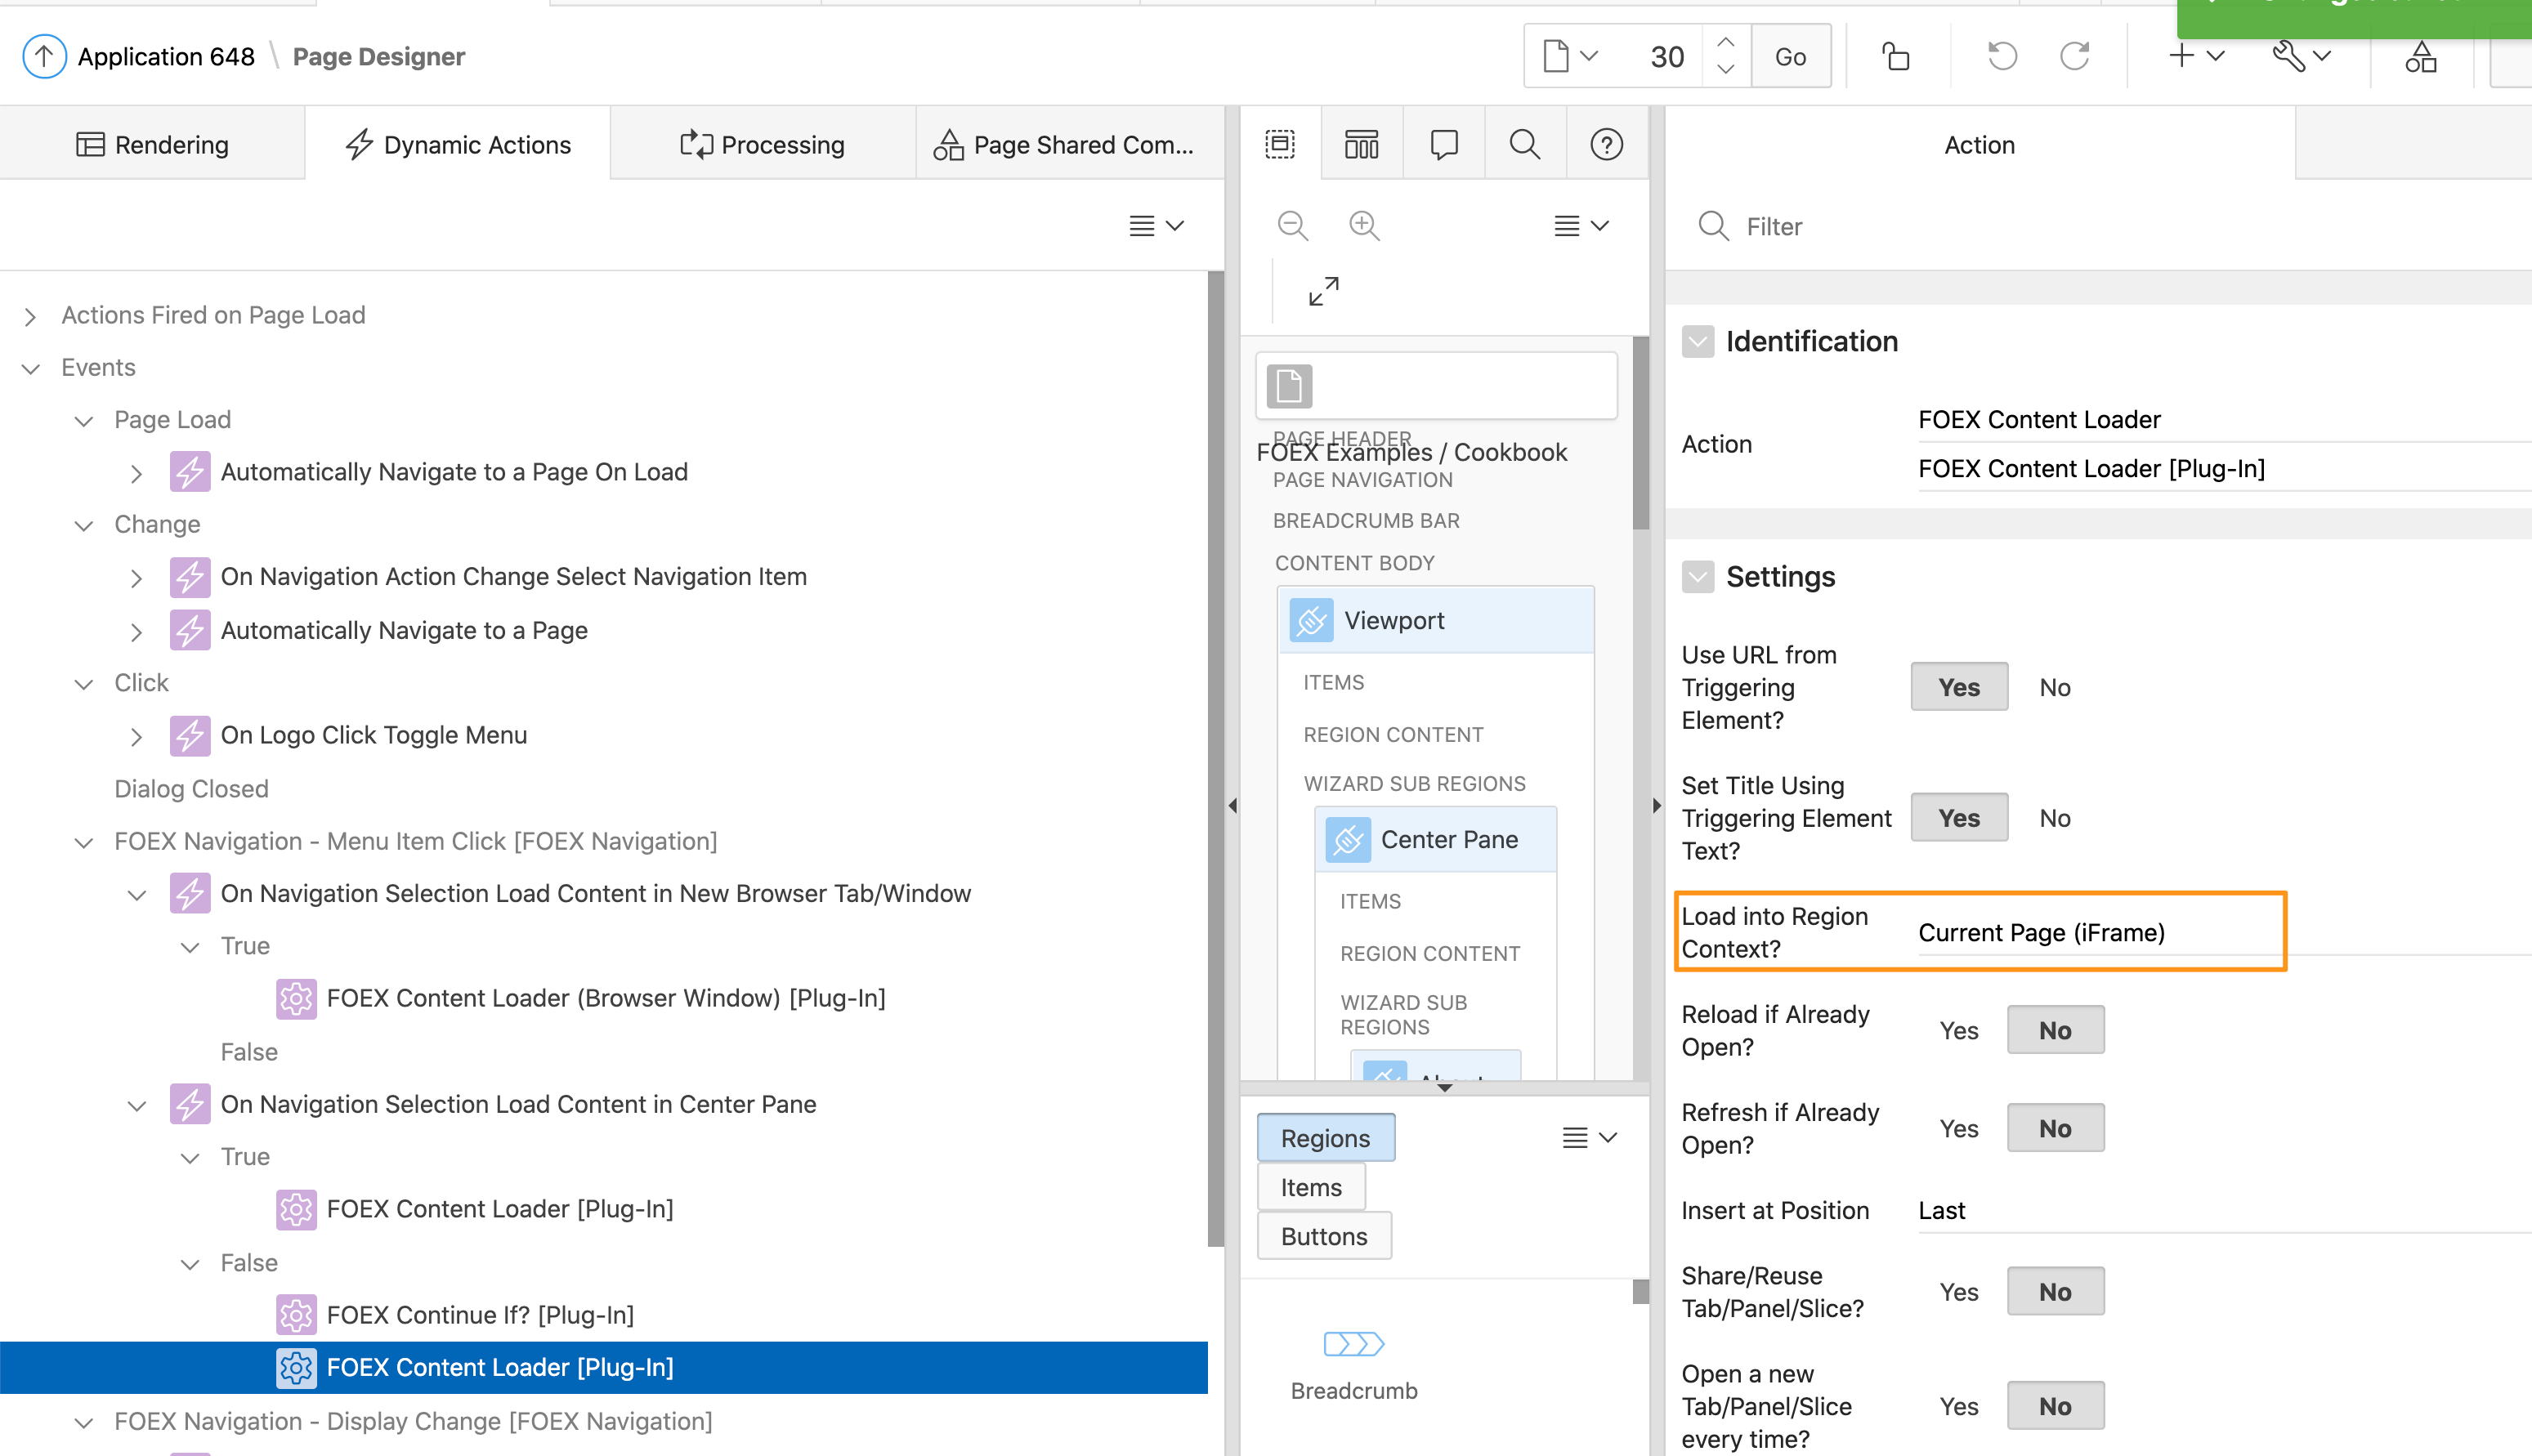Click the expand layout view icon
2532x1456 pixels.
pyautogui.click(x=1323, y=291)
